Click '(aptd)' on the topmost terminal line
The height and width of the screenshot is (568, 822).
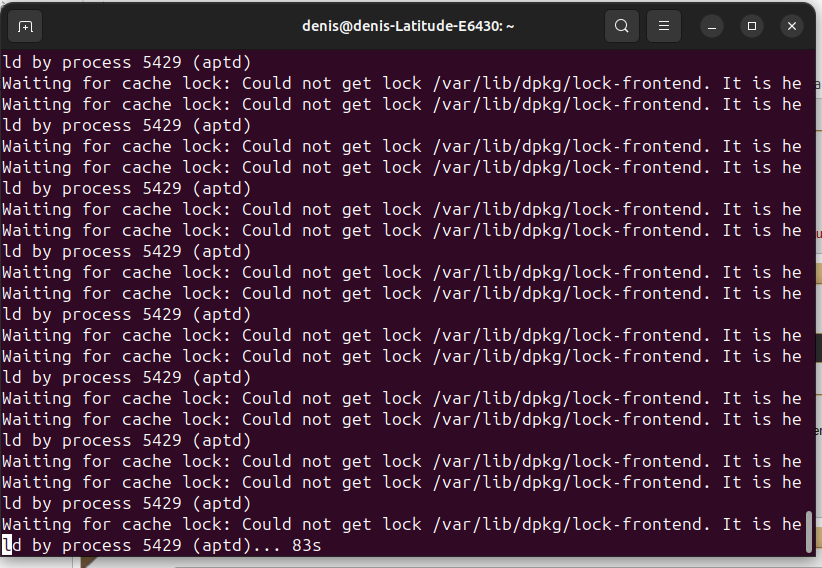point(222,62)
